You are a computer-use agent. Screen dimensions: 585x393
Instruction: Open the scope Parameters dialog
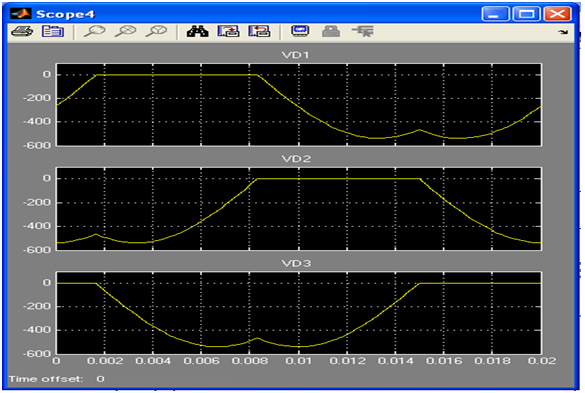coord(53,31)
